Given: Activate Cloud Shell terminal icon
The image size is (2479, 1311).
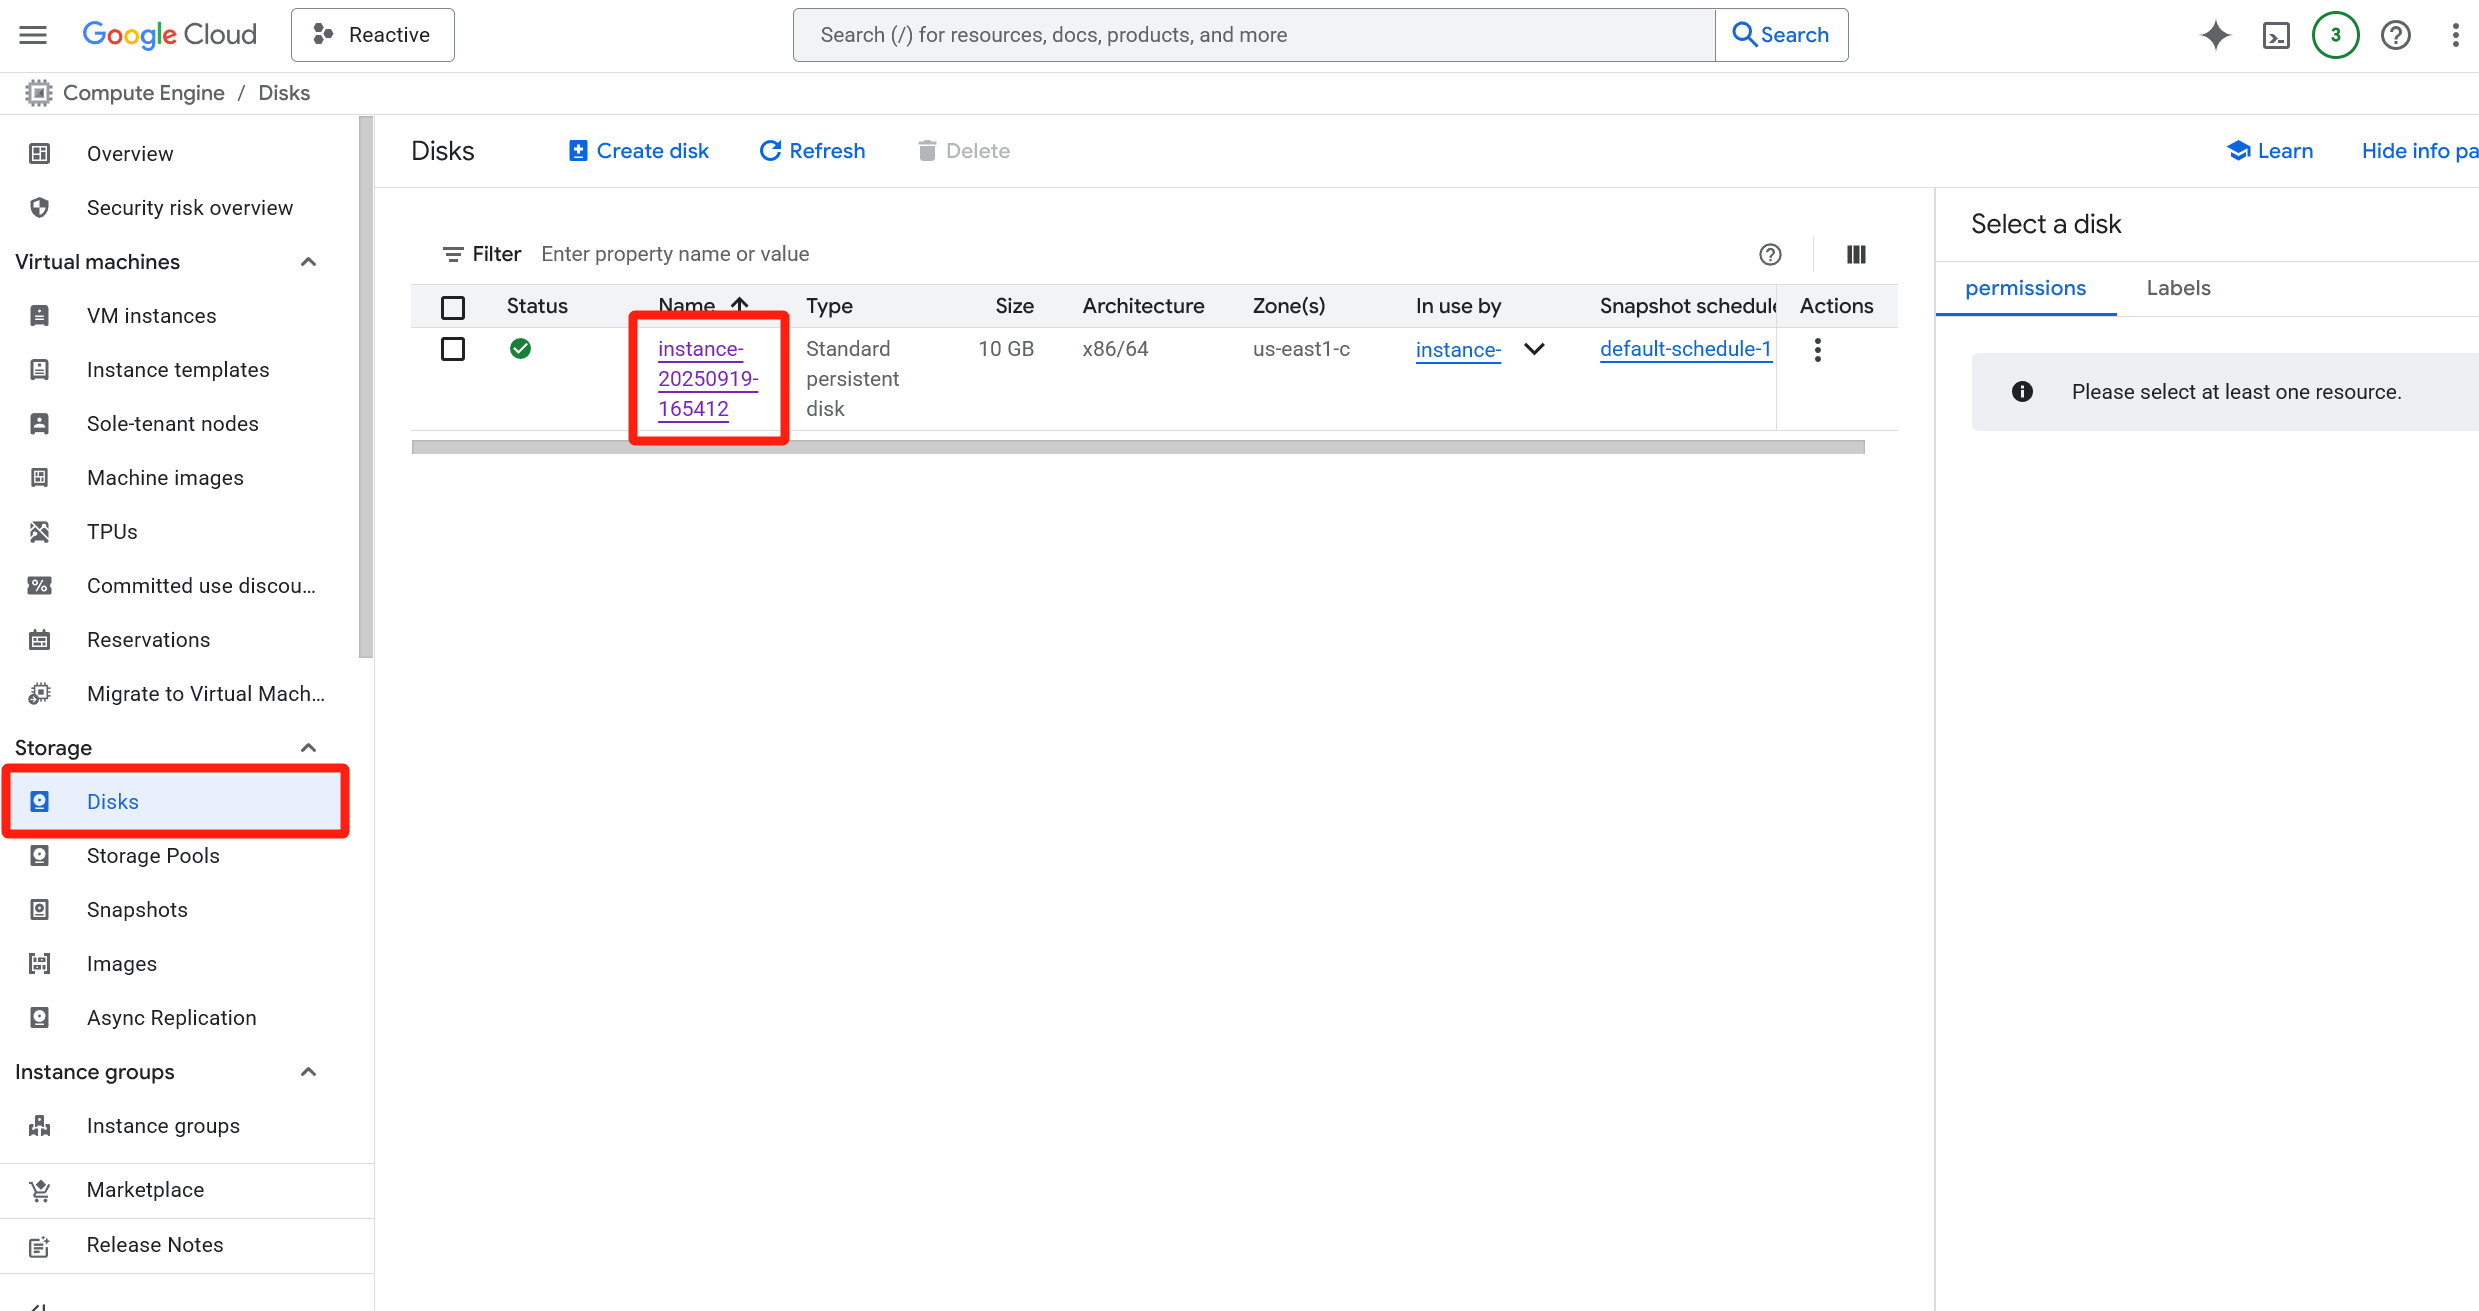Looking at the screenshot, I should (x=2276, y=36).
